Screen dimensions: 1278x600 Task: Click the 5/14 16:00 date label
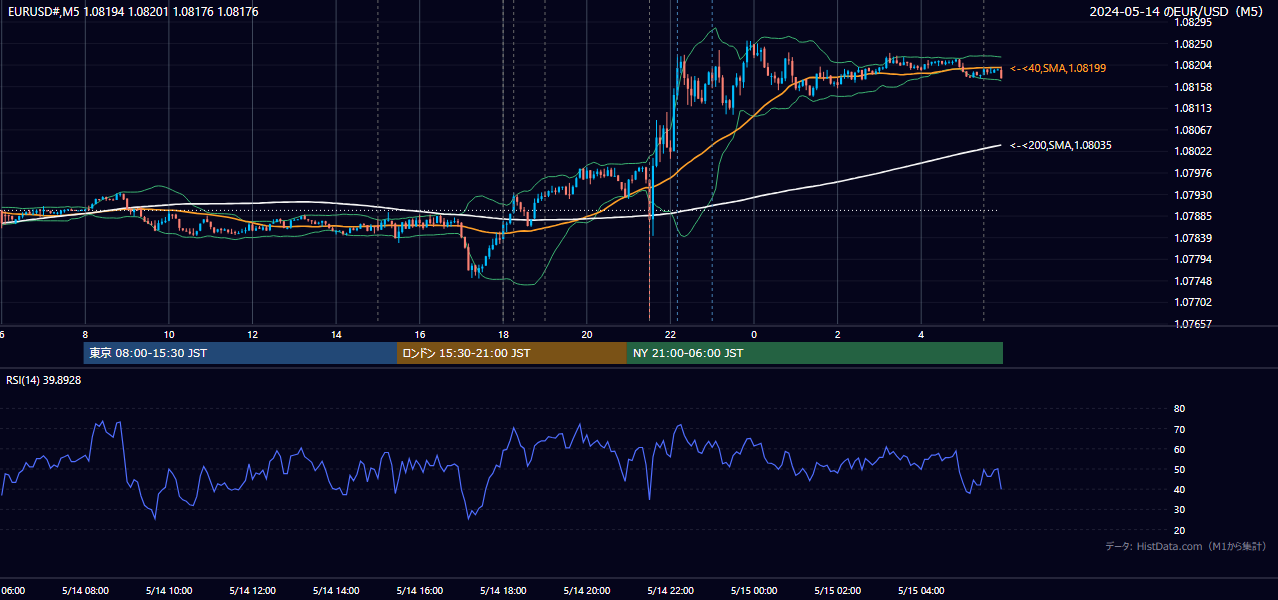click(419, 590)
